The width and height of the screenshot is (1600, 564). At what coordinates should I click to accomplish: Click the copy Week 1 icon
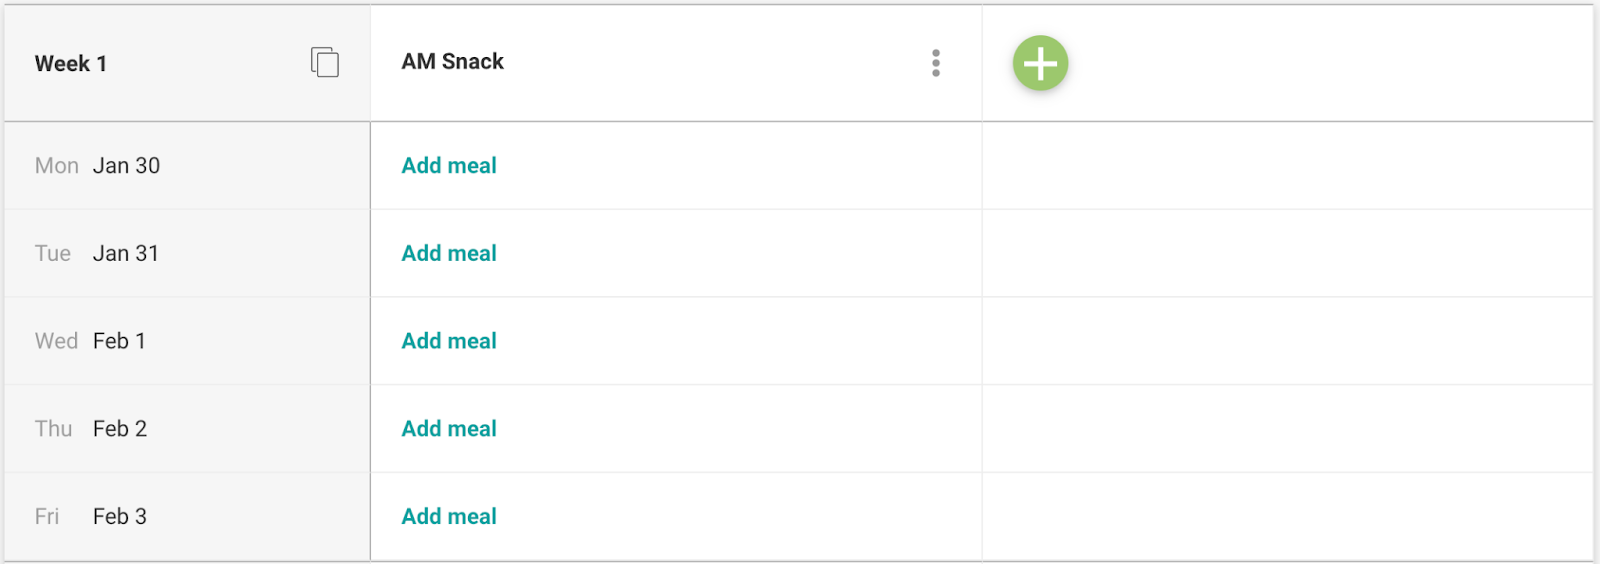[325, 62]
